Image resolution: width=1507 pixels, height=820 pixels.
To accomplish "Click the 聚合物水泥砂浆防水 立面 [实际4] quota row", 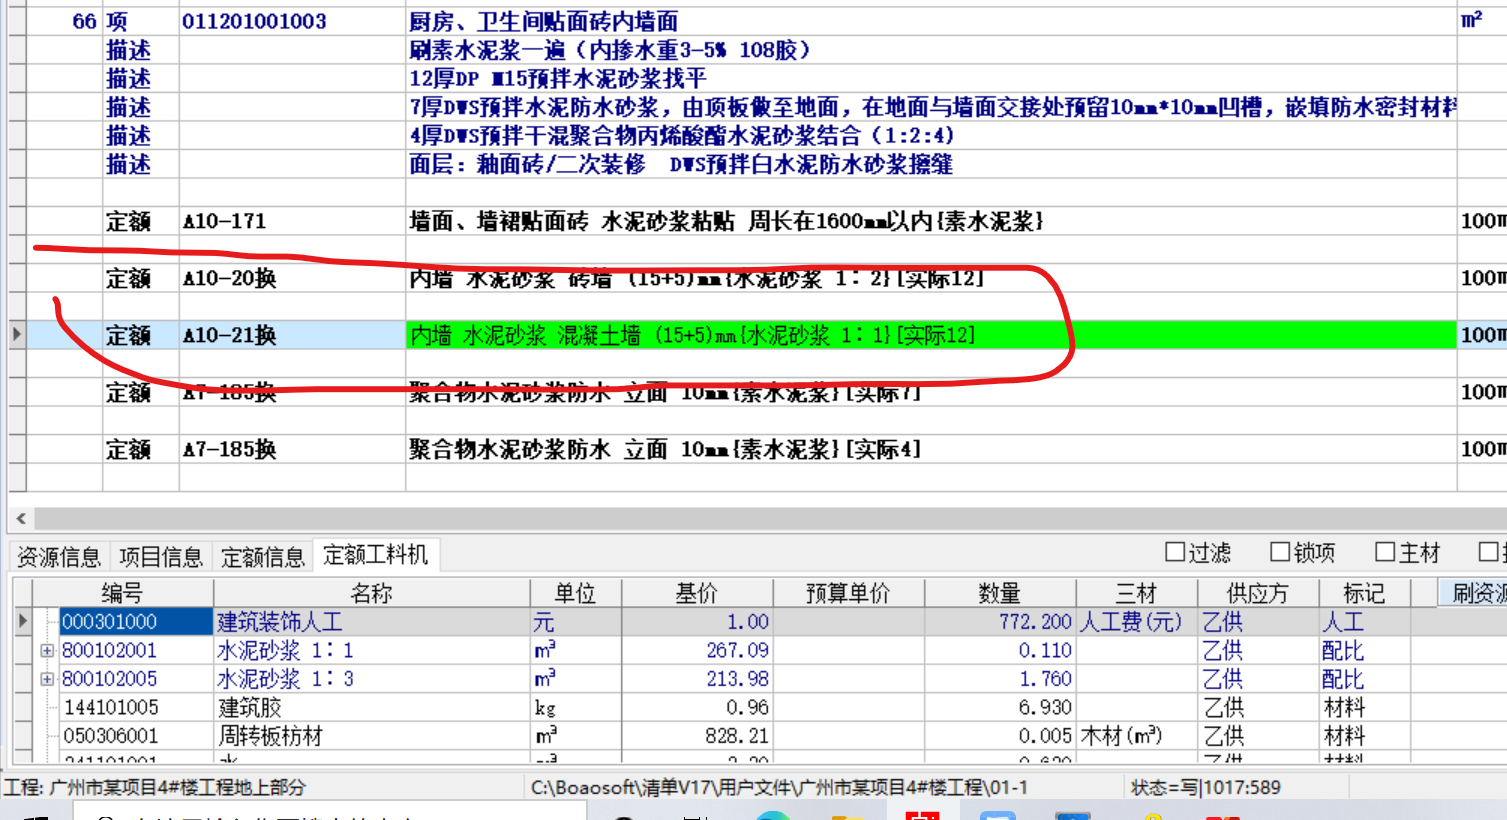I will 664,449.
